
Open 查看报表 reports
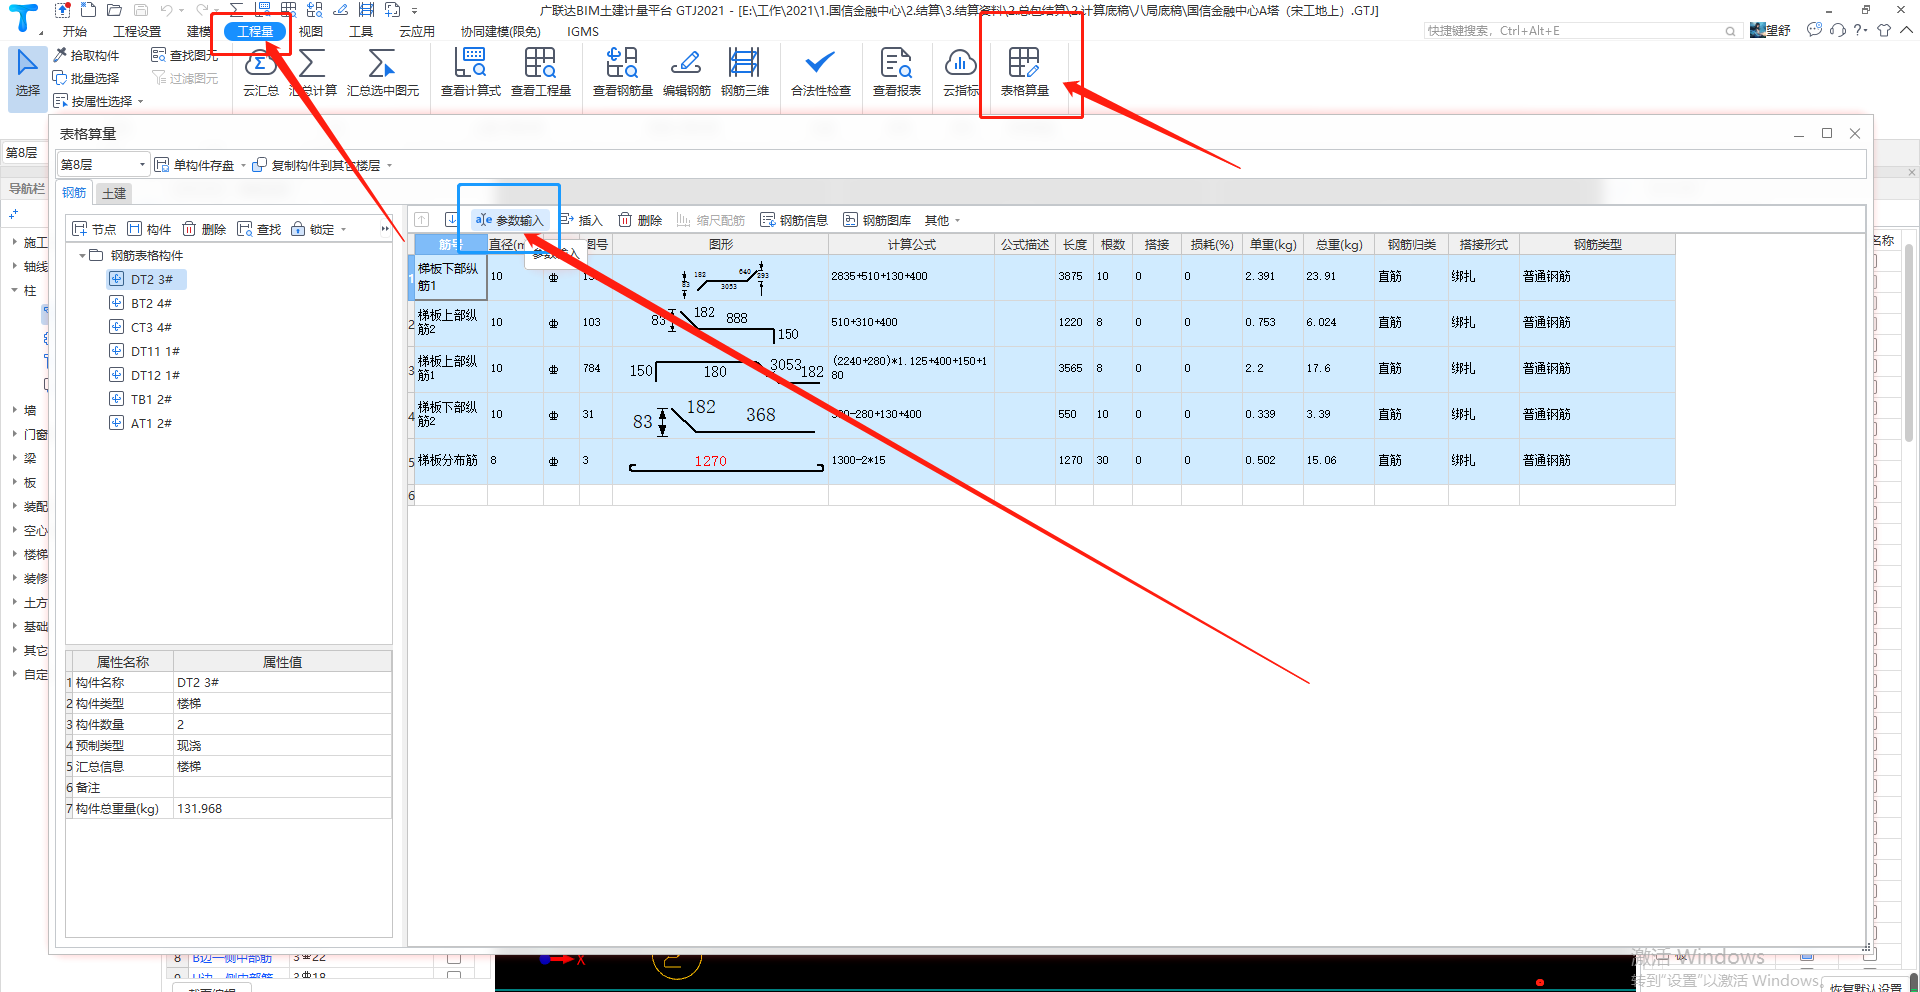[x=896, y=72]
